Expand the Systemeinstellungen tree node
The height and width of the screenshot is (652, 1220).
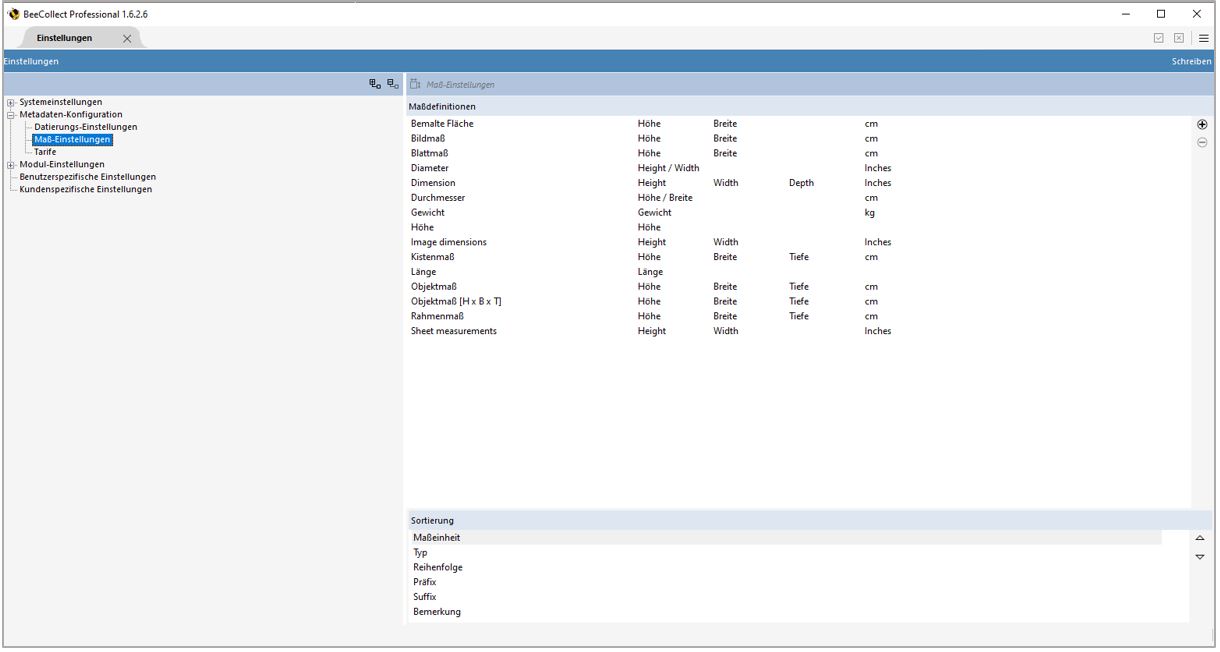click(x=11, y=102)
